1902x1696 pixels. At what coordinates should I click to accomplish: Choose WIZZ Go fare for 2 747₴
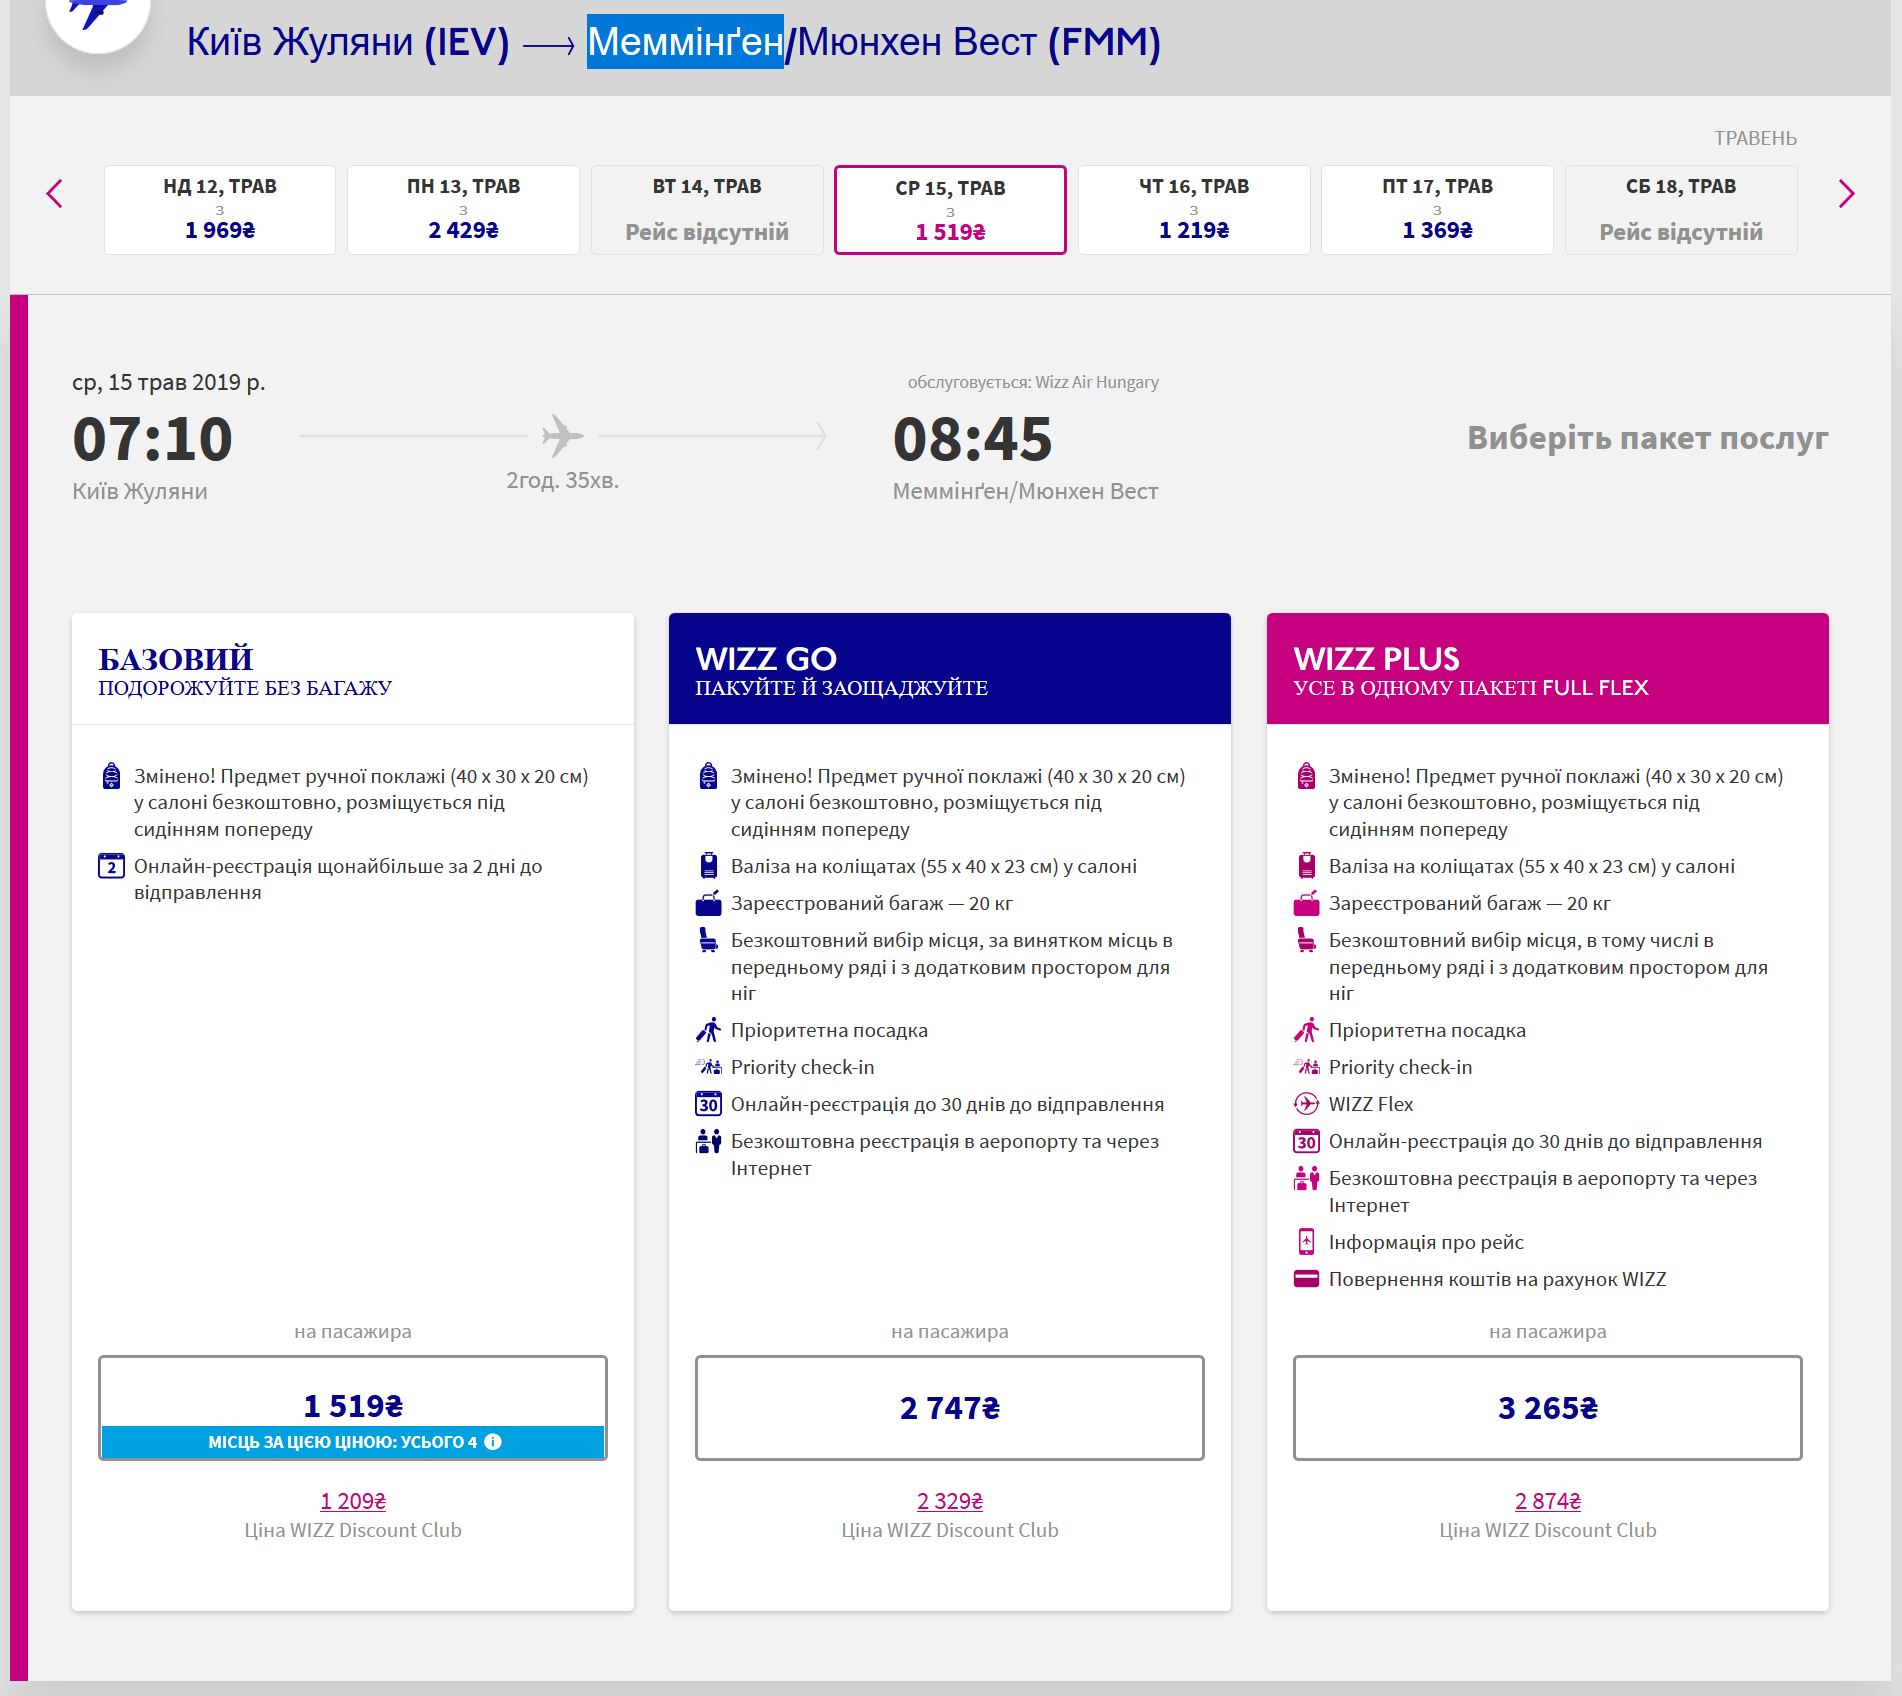(x=949, y=1407)
